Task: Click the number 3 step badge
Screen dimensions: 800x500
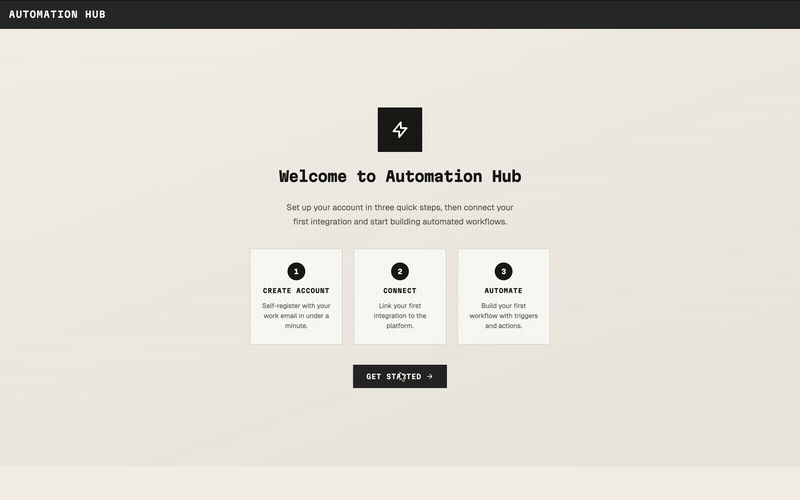Action: (x=504, y=271)
